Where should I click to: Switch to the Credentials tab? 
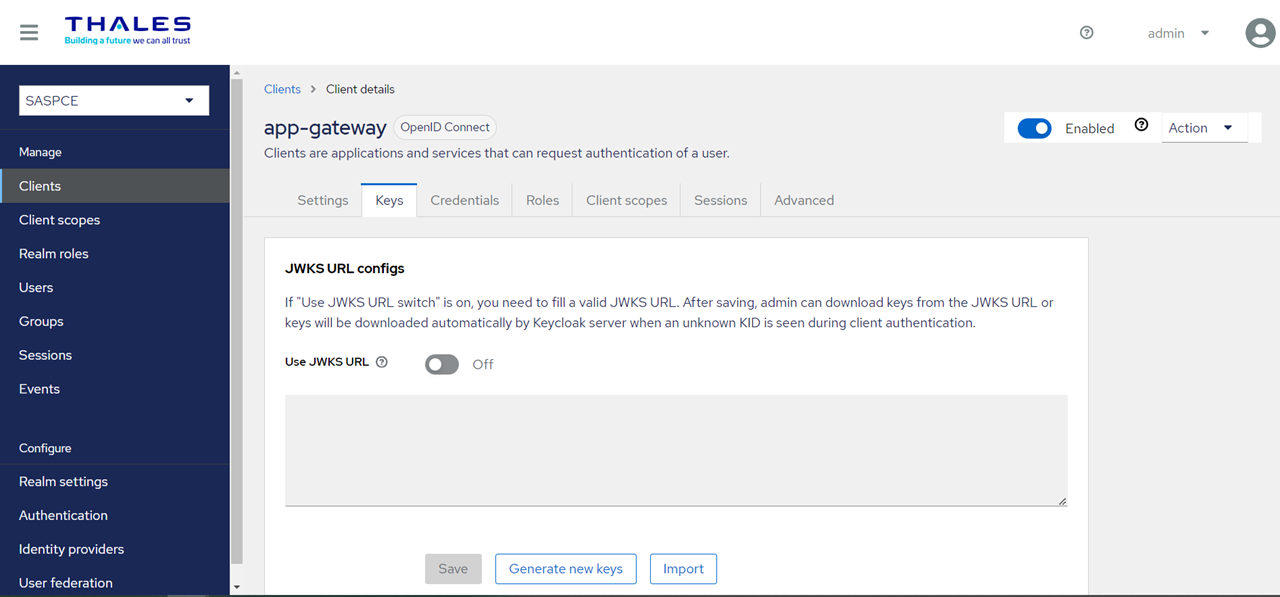pos(464,200)
